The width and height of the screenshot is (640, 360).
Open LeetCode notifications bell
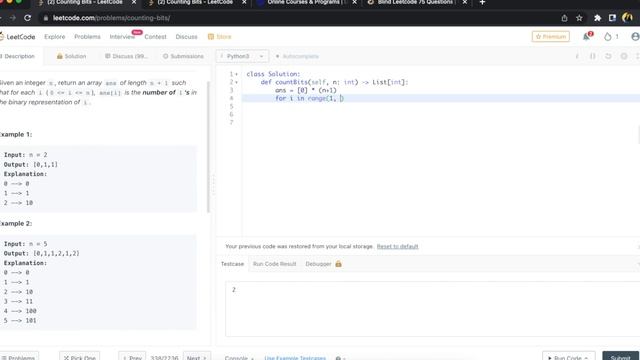(587, 37)
